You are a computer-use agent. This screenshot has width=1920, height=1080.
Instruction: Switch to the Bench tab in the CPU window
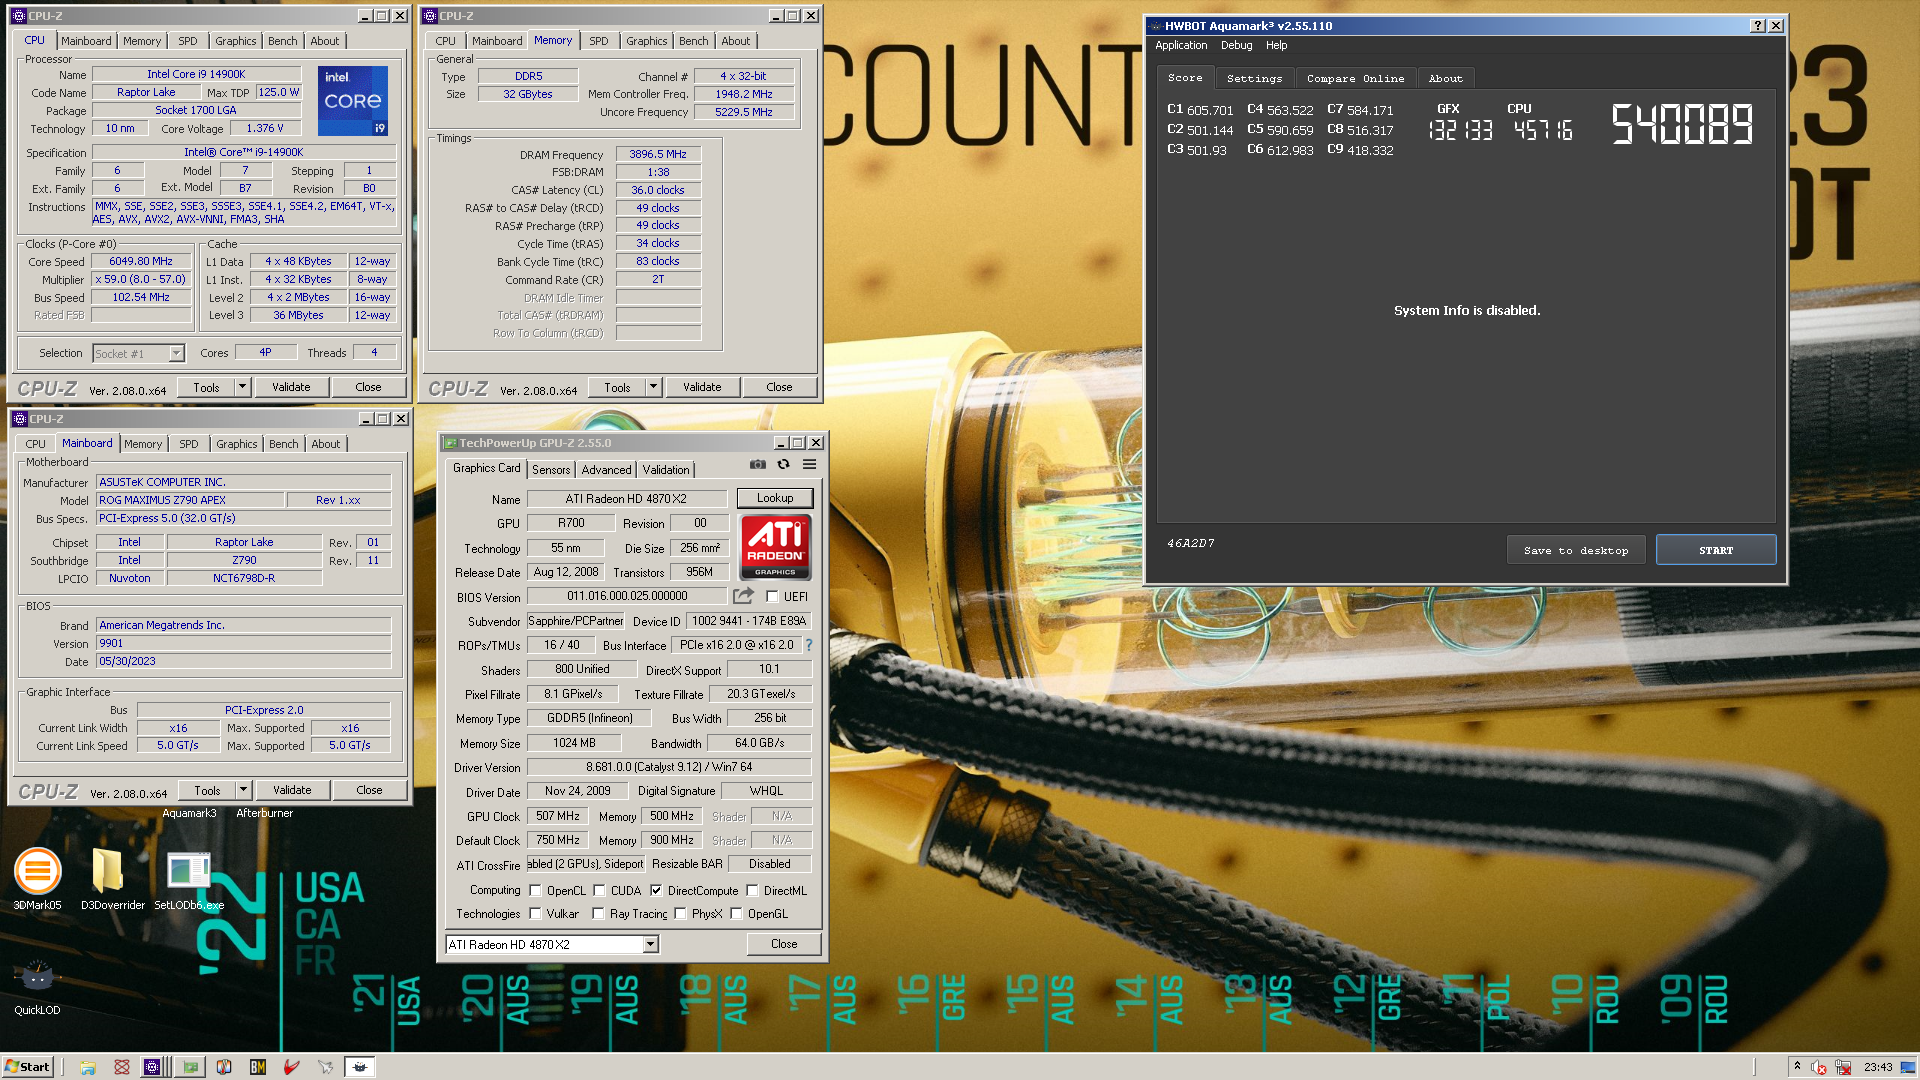point(283,41)
